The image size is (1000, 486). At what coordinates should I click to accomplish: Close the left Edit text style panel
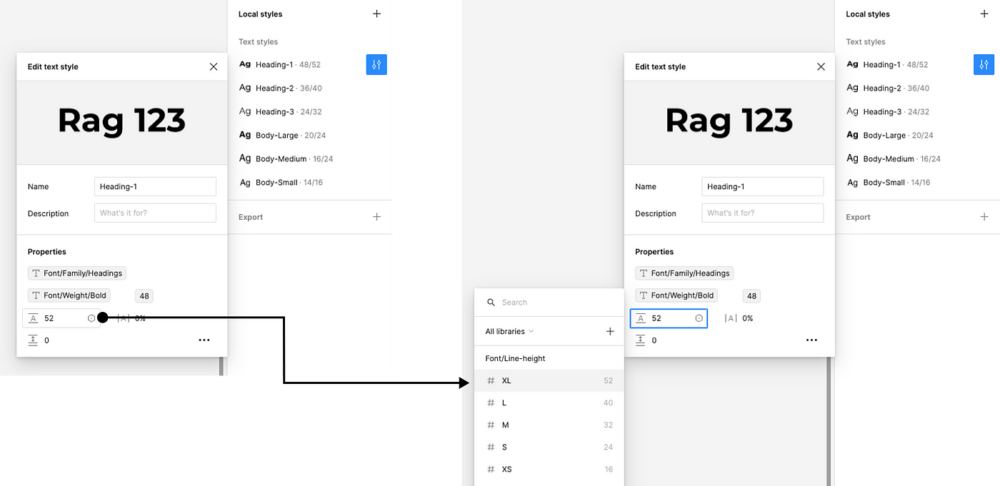pos(213,66)
